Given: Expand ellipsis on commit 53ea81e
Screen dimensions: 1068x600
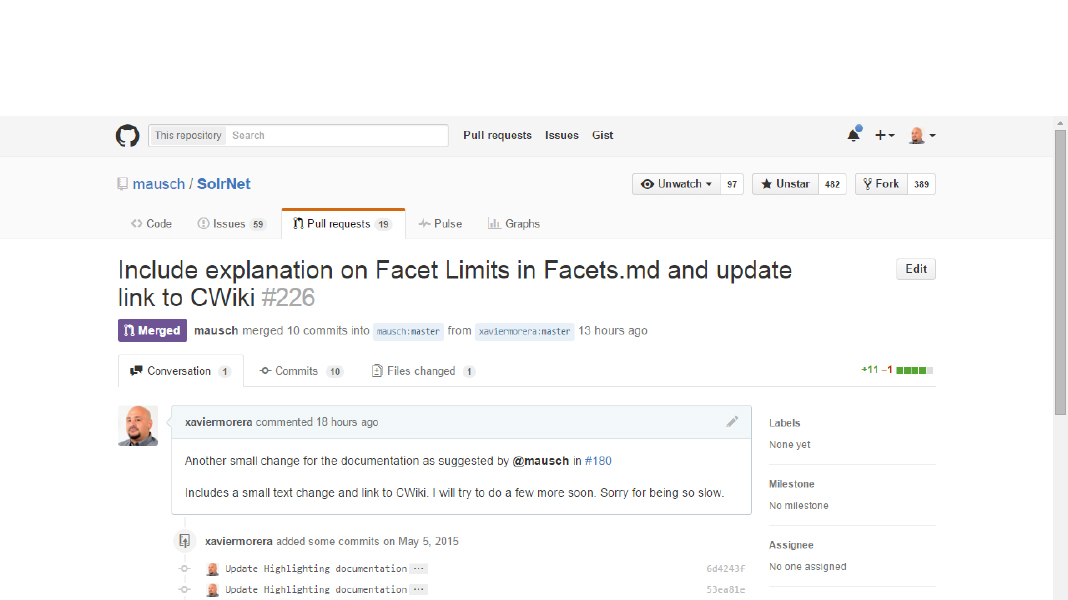Looking at the screenshot, I should 419,590.
